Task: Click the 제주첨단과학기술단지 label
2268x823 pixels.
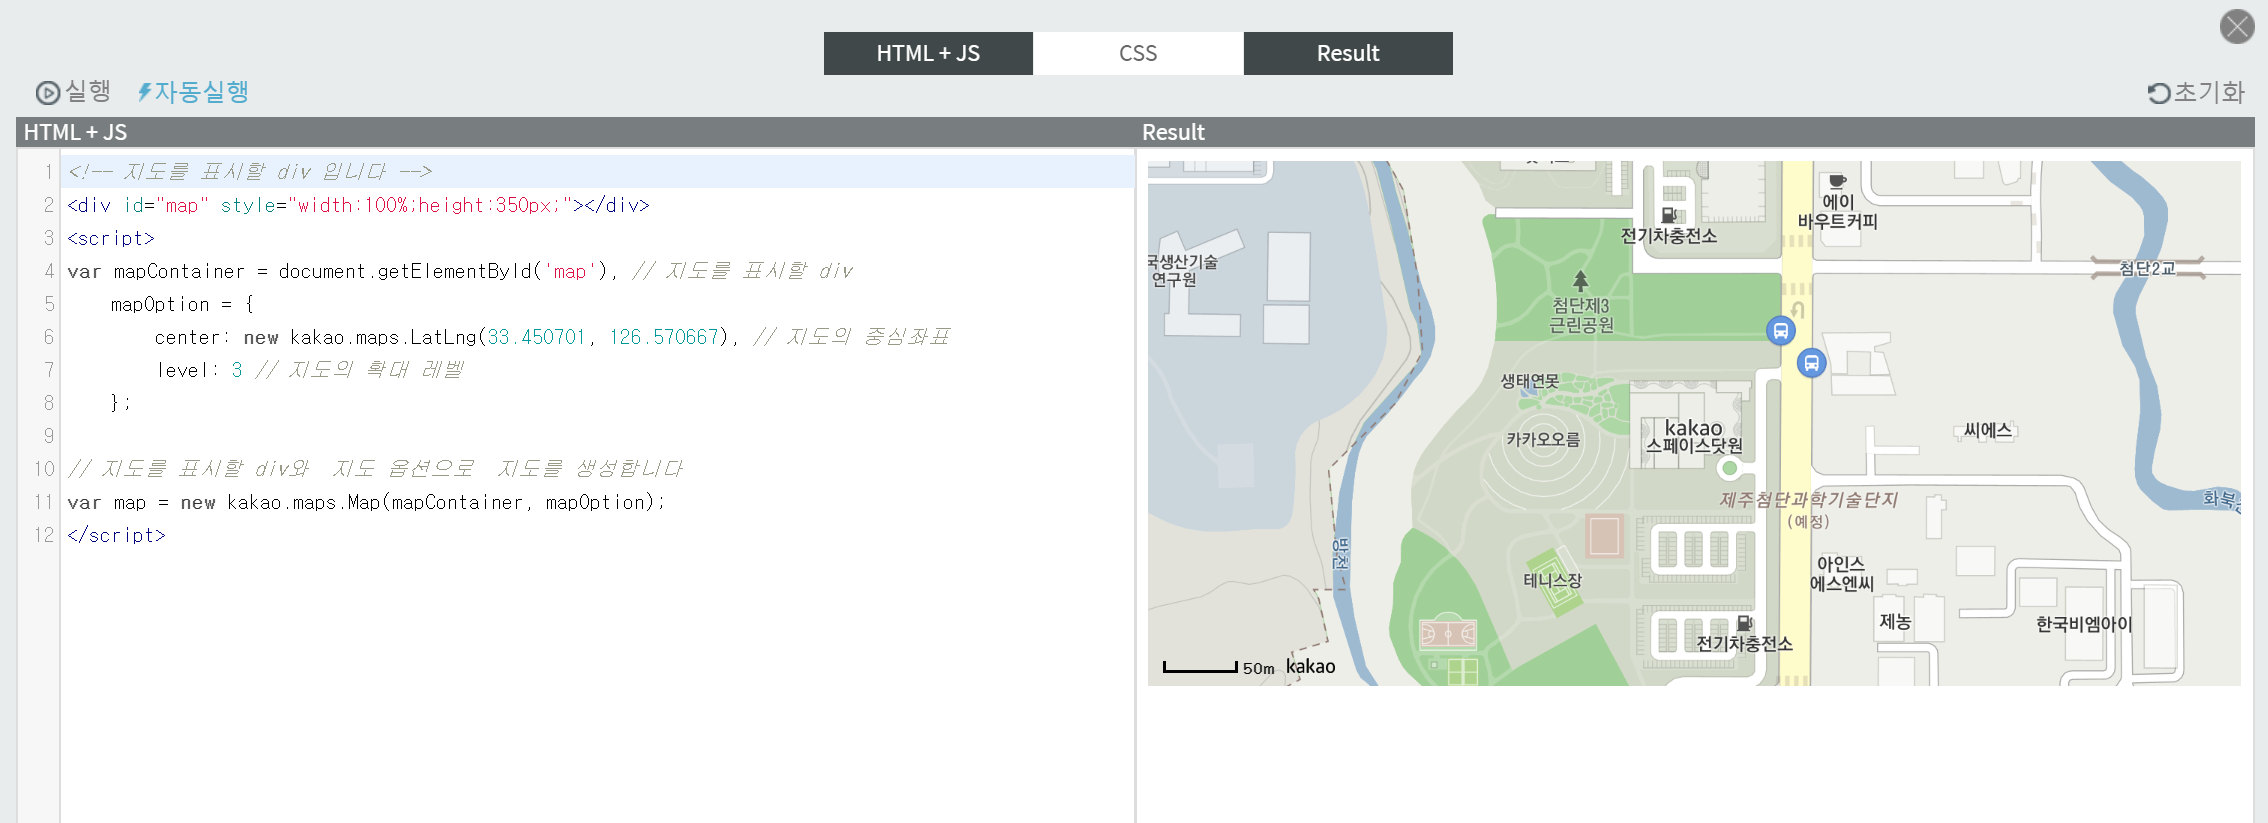Action: click(x=1808, y=499)
